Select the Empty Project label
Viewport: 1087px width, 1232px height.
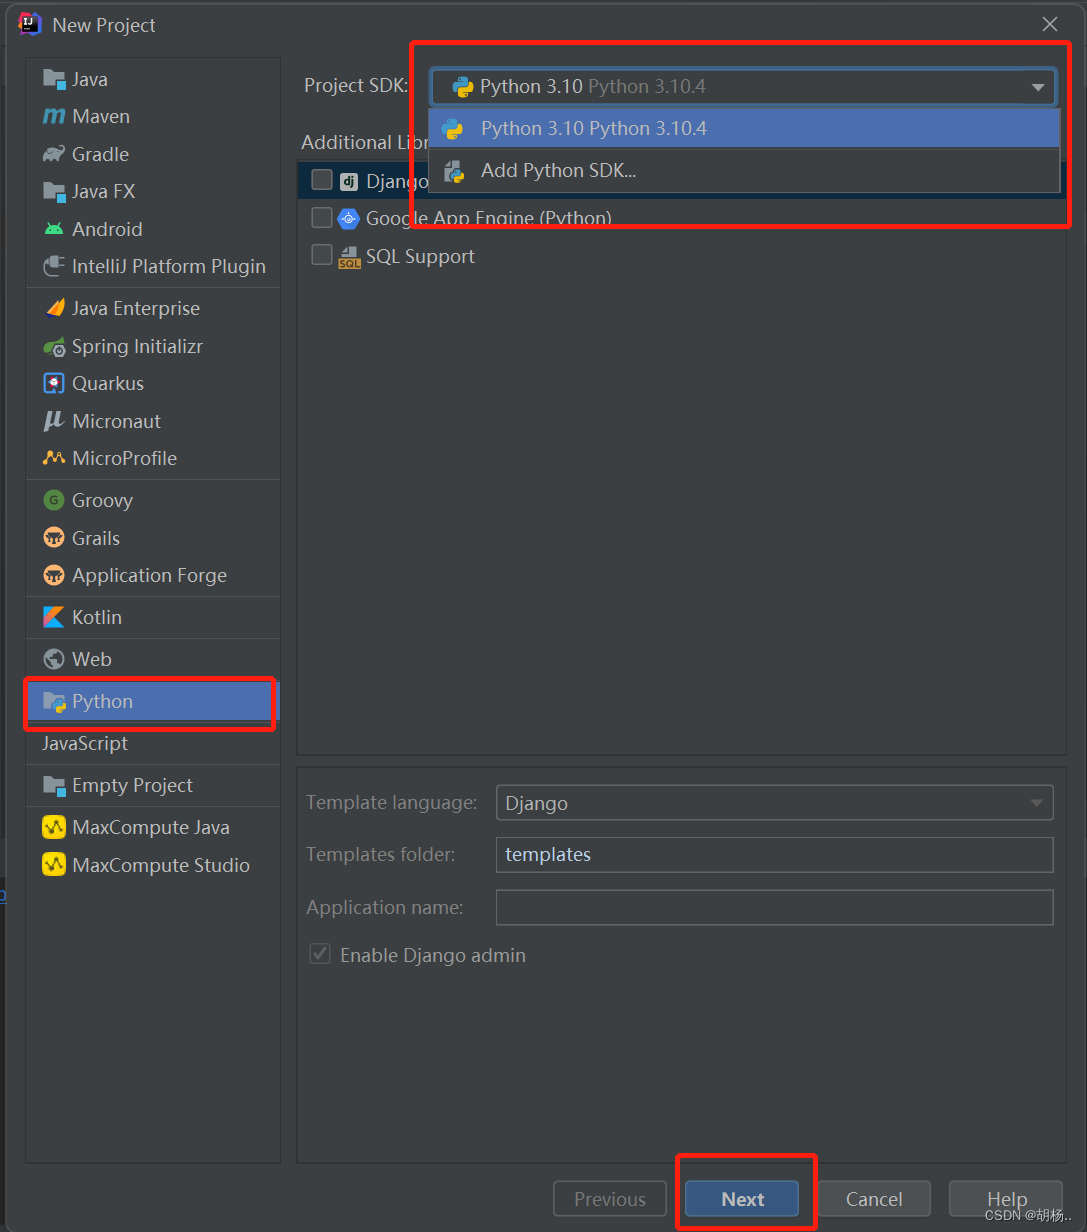pyautogui.click(x=132, y=785)
